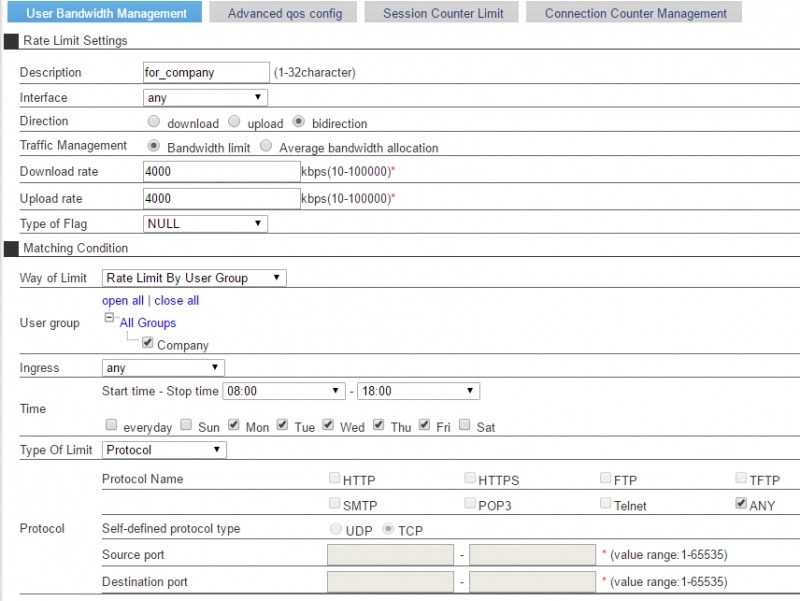Image resolution: width=800 pixels, height=601 pixels.
Task: Uncheck the ANY protocol checkbox
Action: pos(740,504)
